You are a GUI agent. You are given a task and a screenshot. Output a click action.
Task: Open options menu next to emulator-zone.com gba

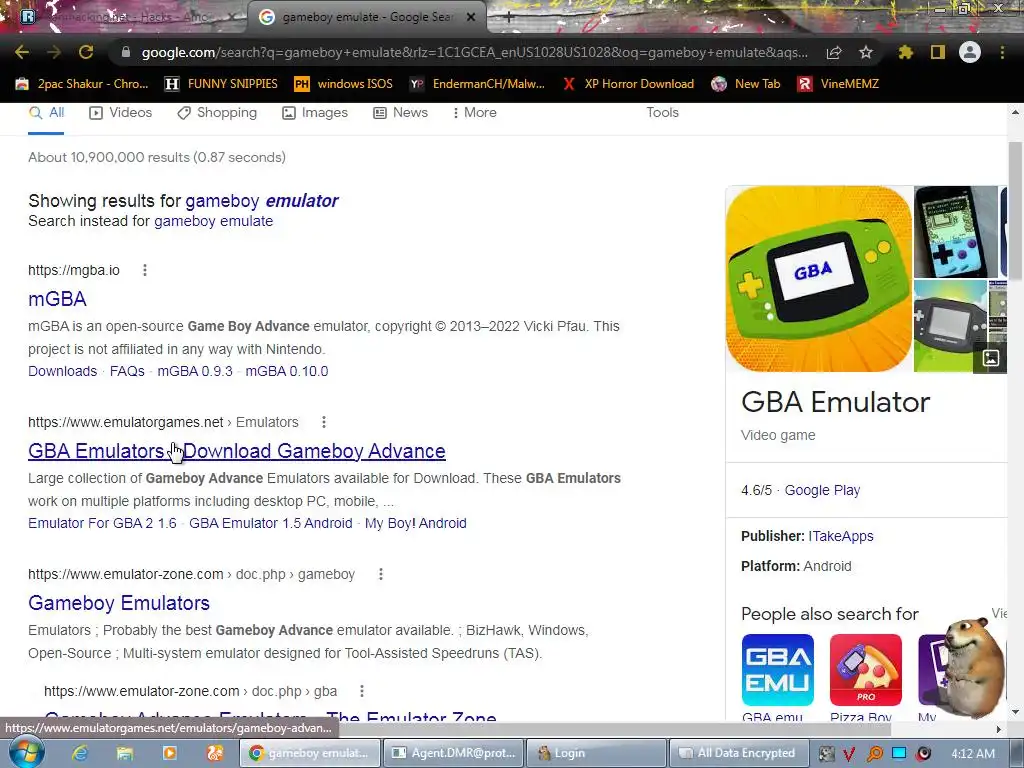(x=362, y=691)
